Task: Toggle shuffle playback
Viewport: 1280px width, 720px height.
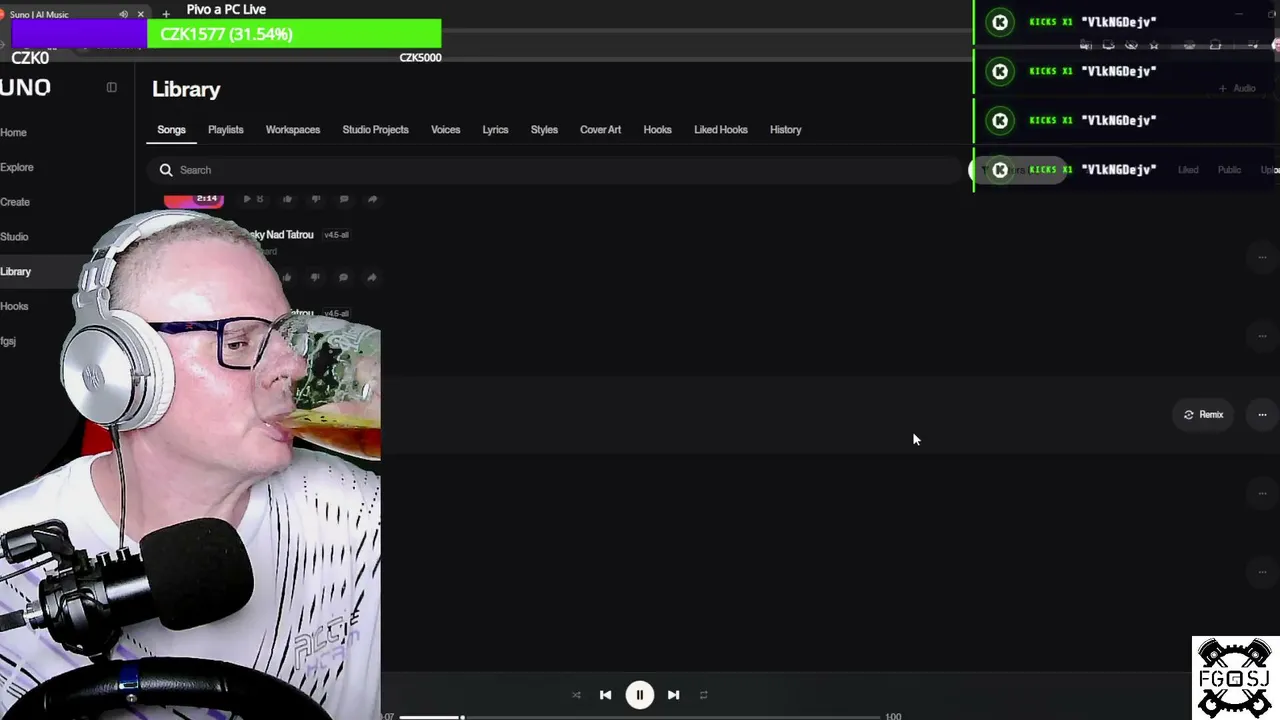Action: (576, 695)
